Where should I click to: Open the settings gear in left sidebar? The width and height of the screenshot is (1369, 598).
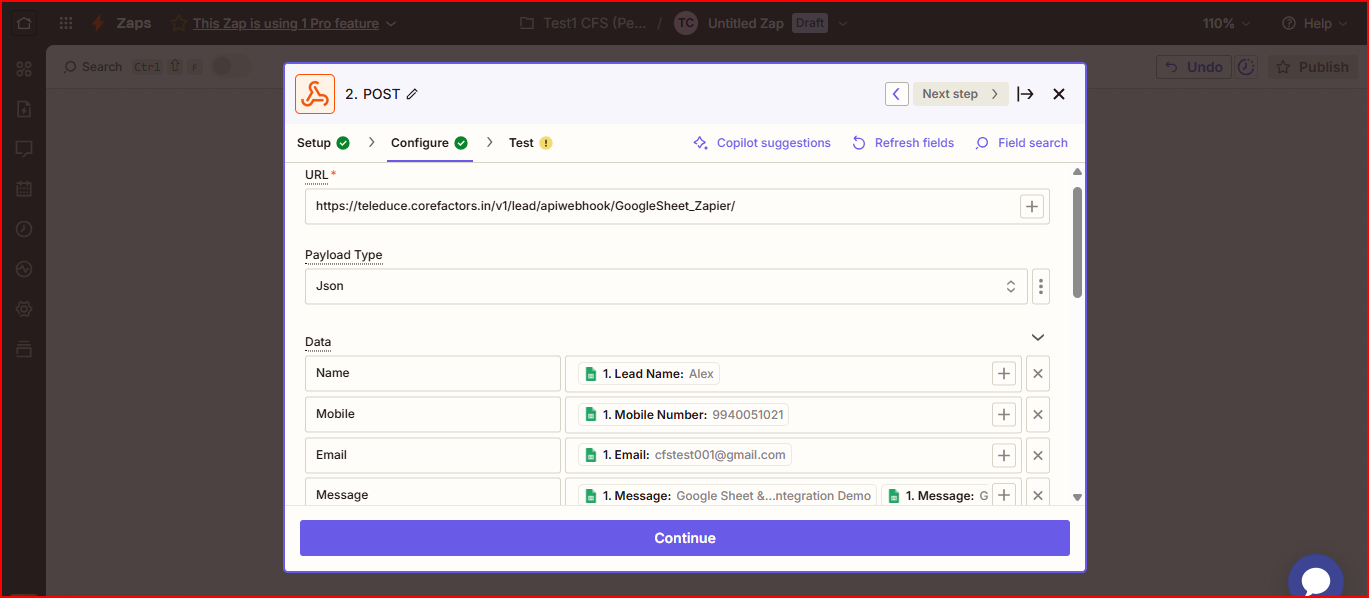click(24, 309)
